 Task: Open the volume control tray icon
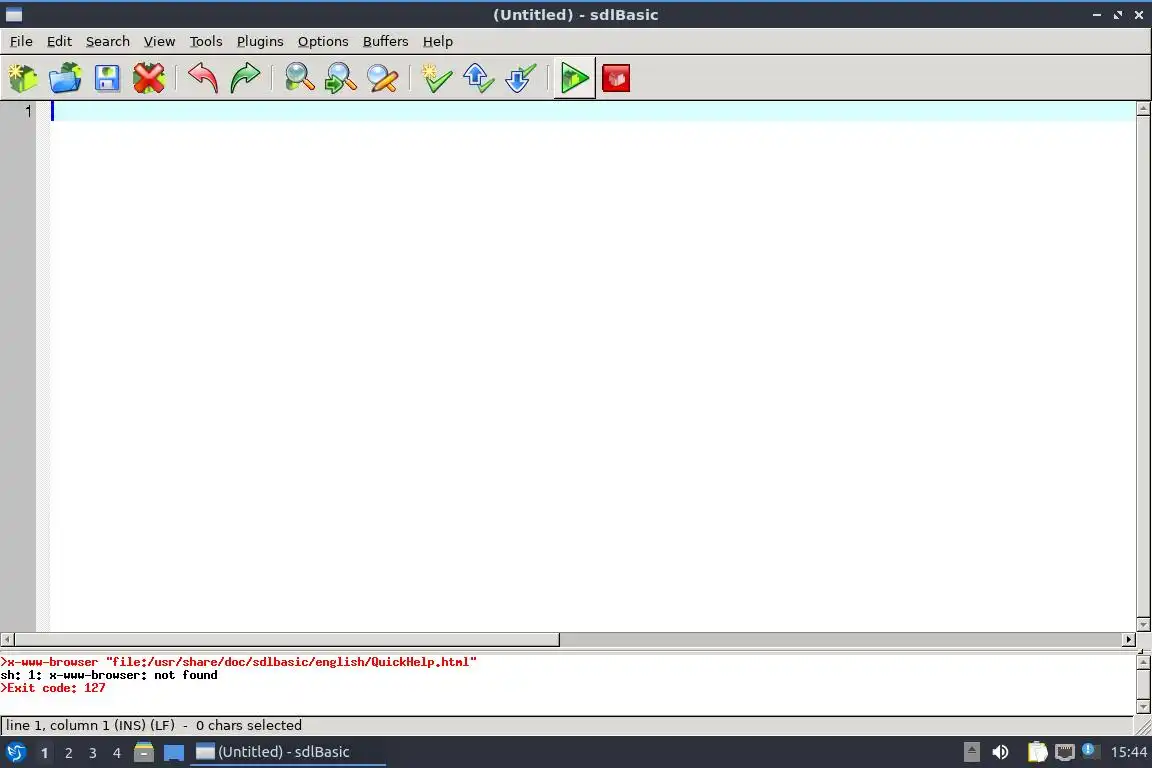pyautogui.click(x=1000, y=752)
